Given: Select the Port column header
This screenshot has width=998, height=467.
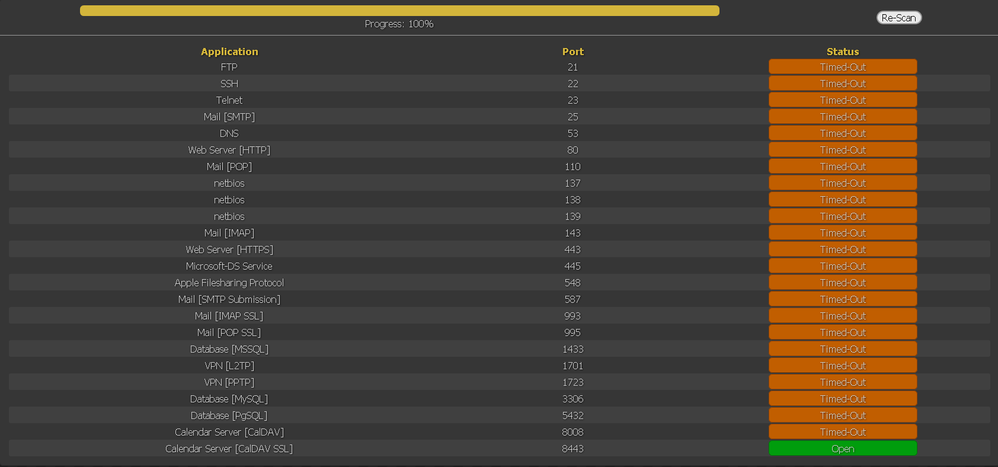Looking at the screenshot, I should 573,52.
